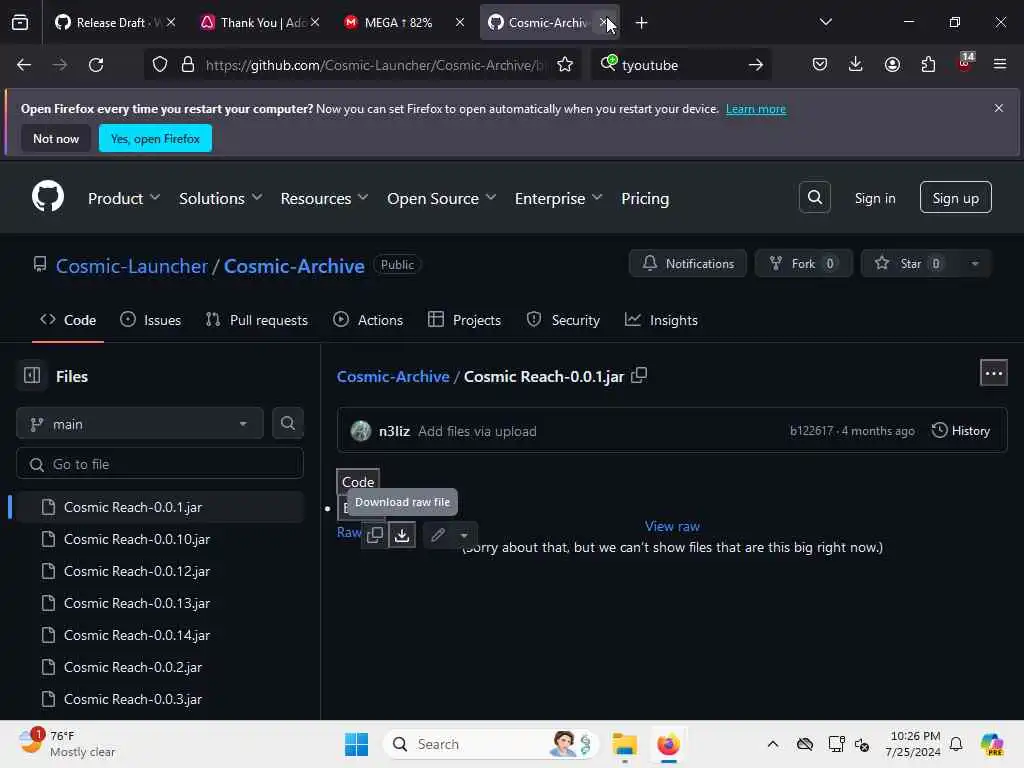Reload the current page
This screenshot has height=768, width=1024.
96,65
